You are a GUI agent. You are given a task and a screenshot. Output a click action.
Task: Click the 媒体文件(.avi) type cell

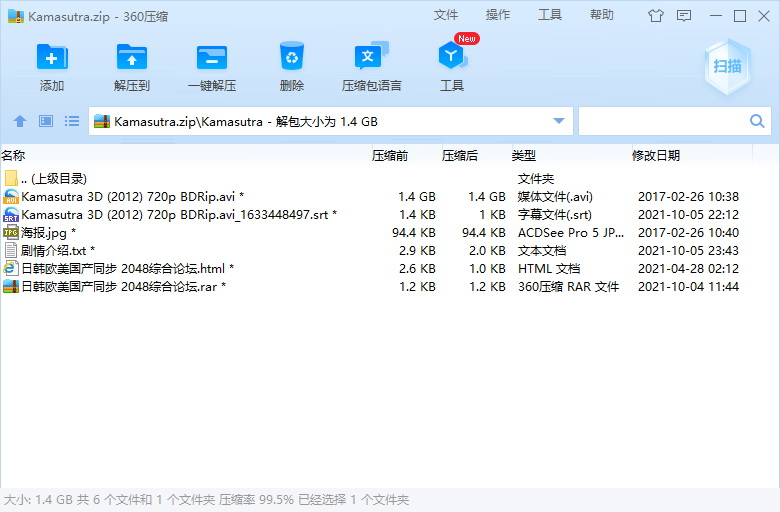coord(555,197)
